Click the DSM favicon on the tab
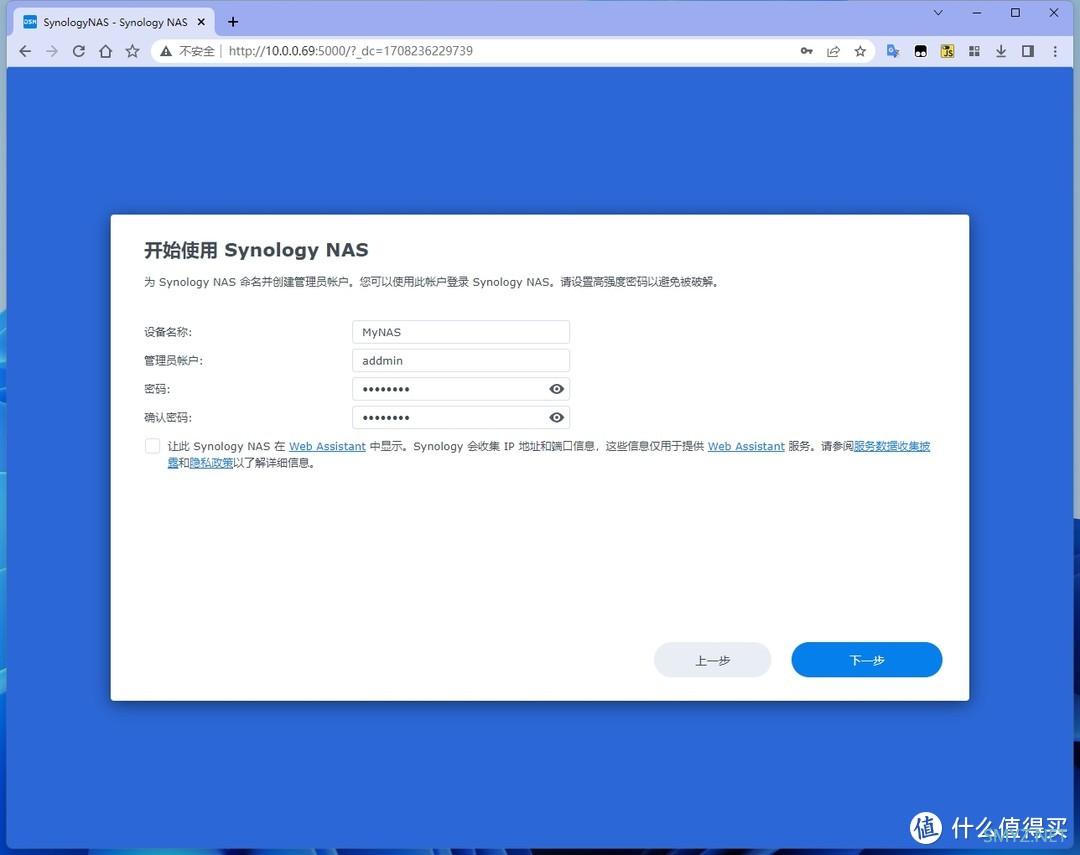This screenshot has width=1080, height=855. [x=30, y=22]
